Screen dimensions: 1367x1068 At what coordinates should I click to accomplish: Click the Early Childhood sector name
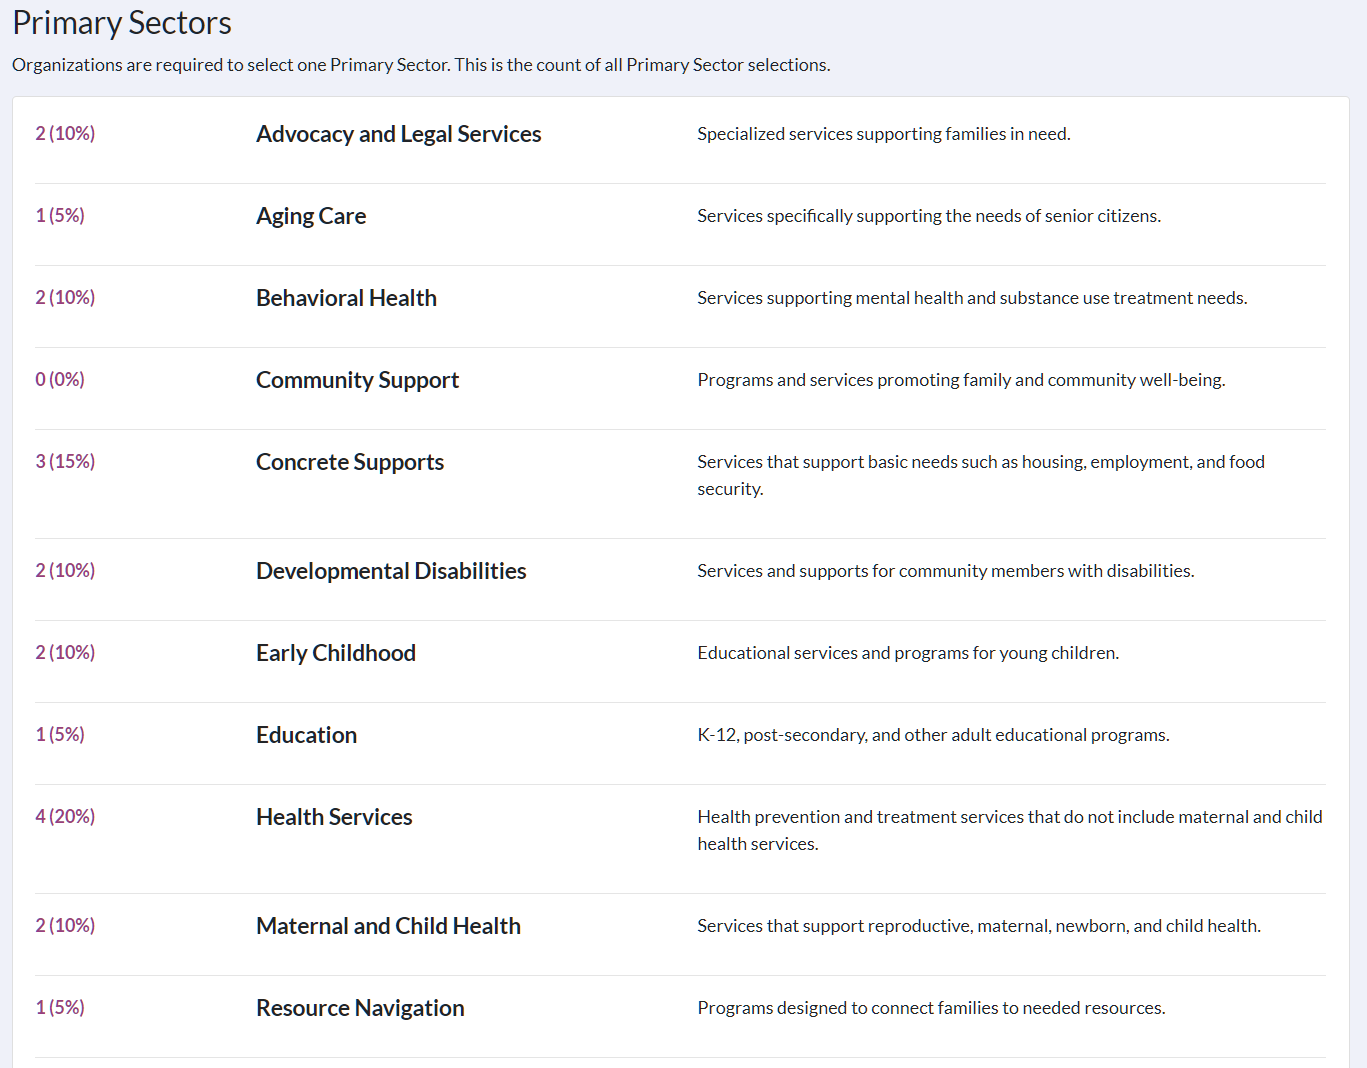click(x=336, y=653)
